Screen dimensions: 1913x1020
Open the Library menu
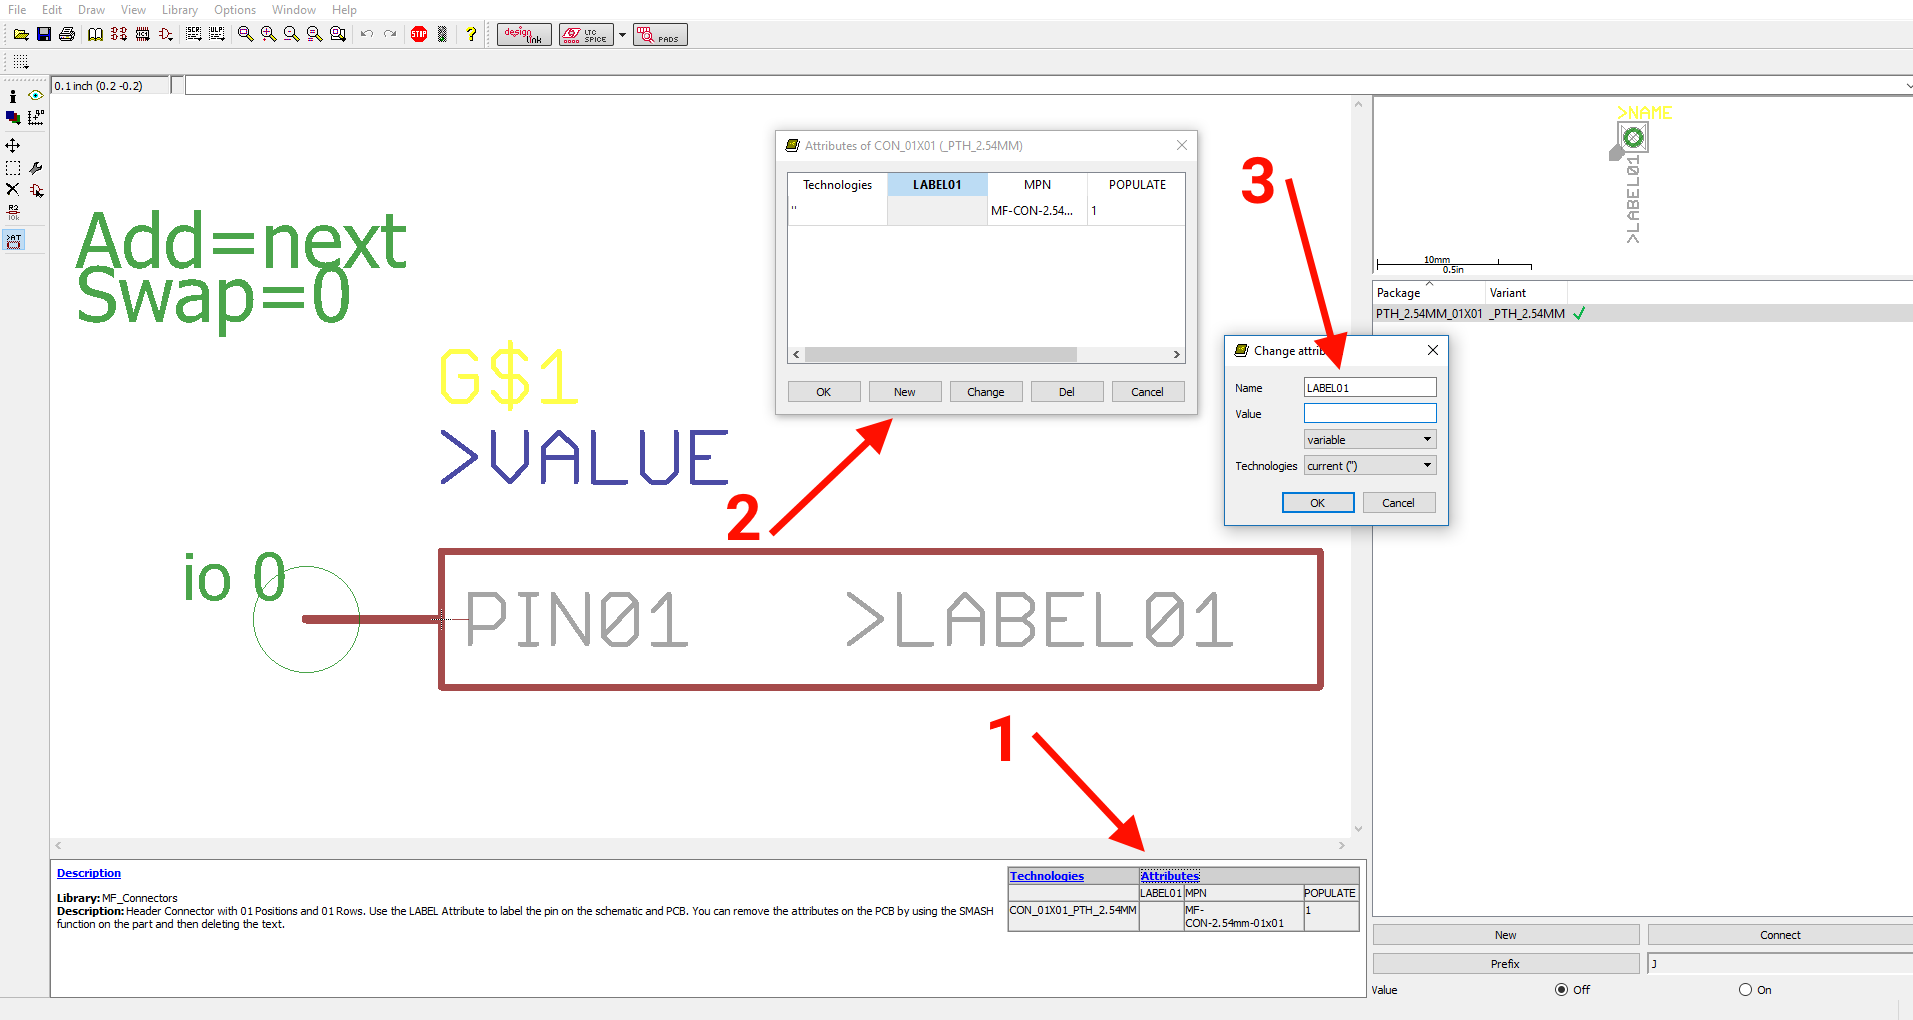pos(180,10)
